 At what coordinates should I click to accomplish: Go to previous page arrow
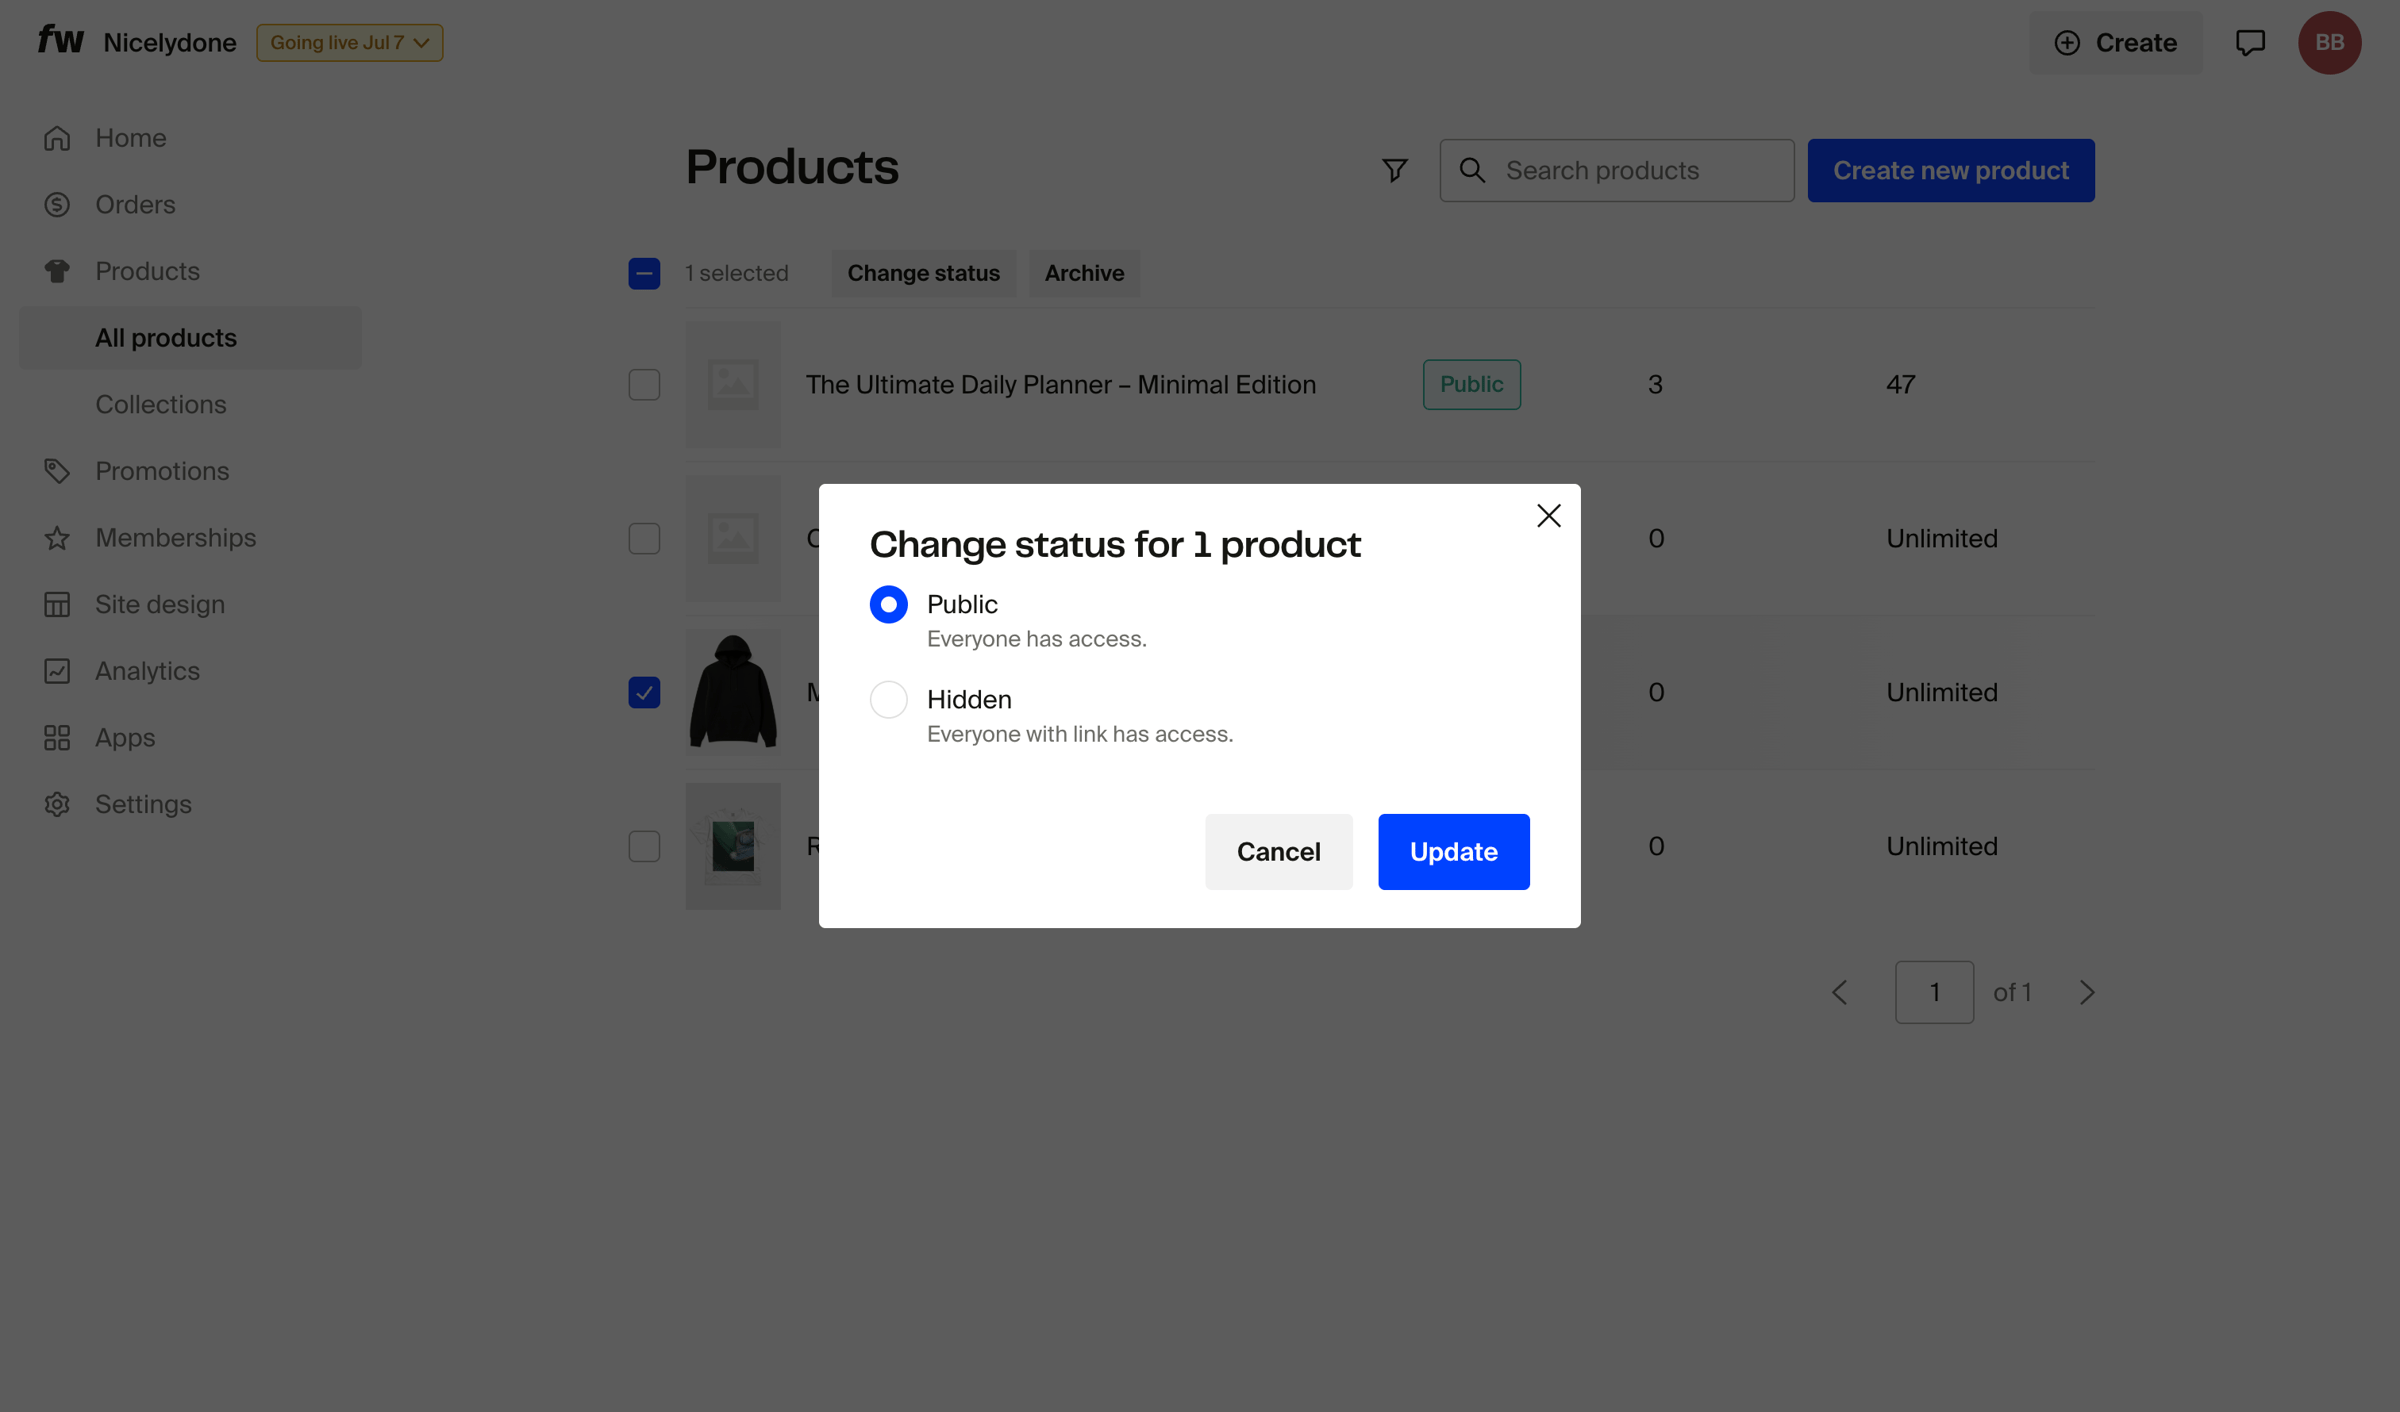point(1839,992)
